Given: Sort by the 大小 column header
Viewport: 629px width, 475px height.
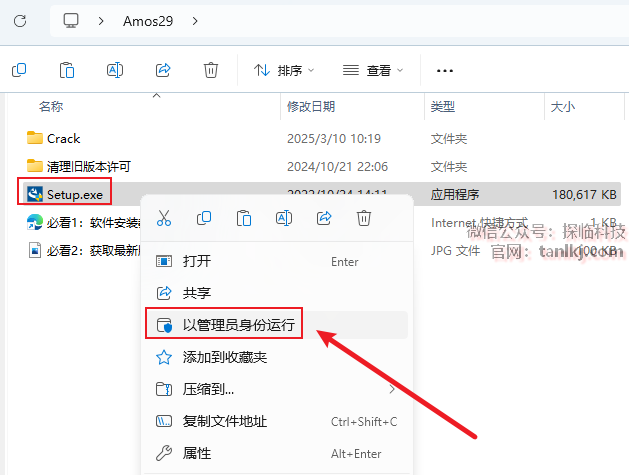Looking at the screenshot, I should pyautogui.click(x=562, y=107).
